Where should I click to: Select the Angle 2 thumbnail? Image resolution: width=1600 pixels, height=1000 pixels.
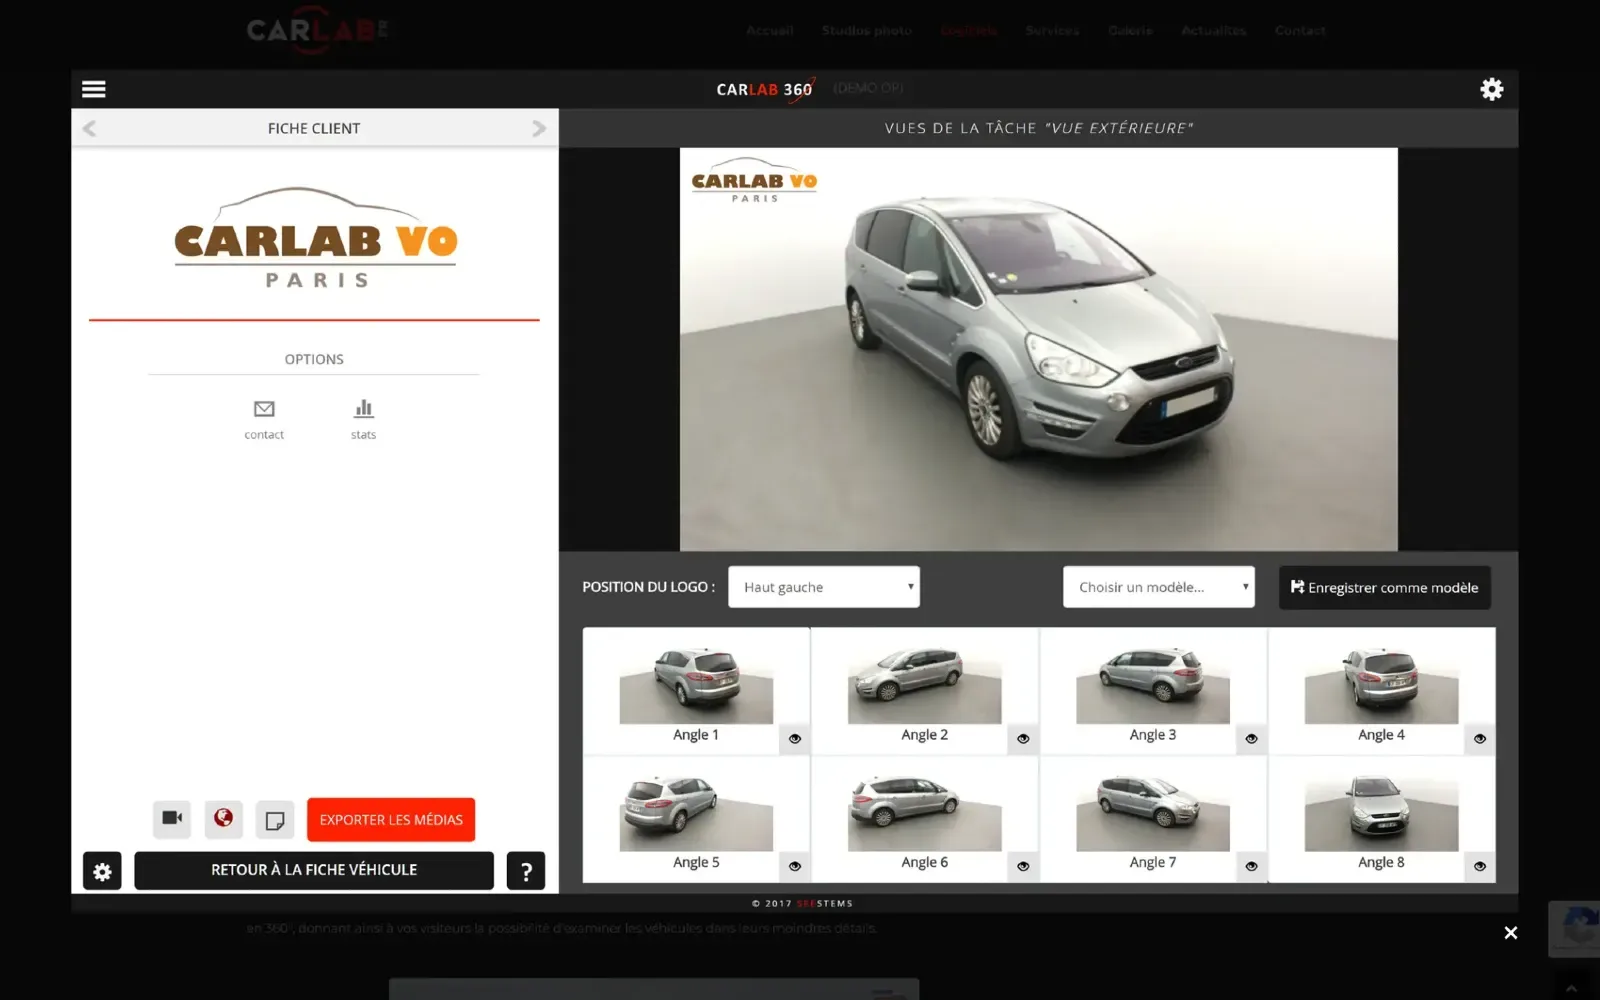click(x=924, y=685)
